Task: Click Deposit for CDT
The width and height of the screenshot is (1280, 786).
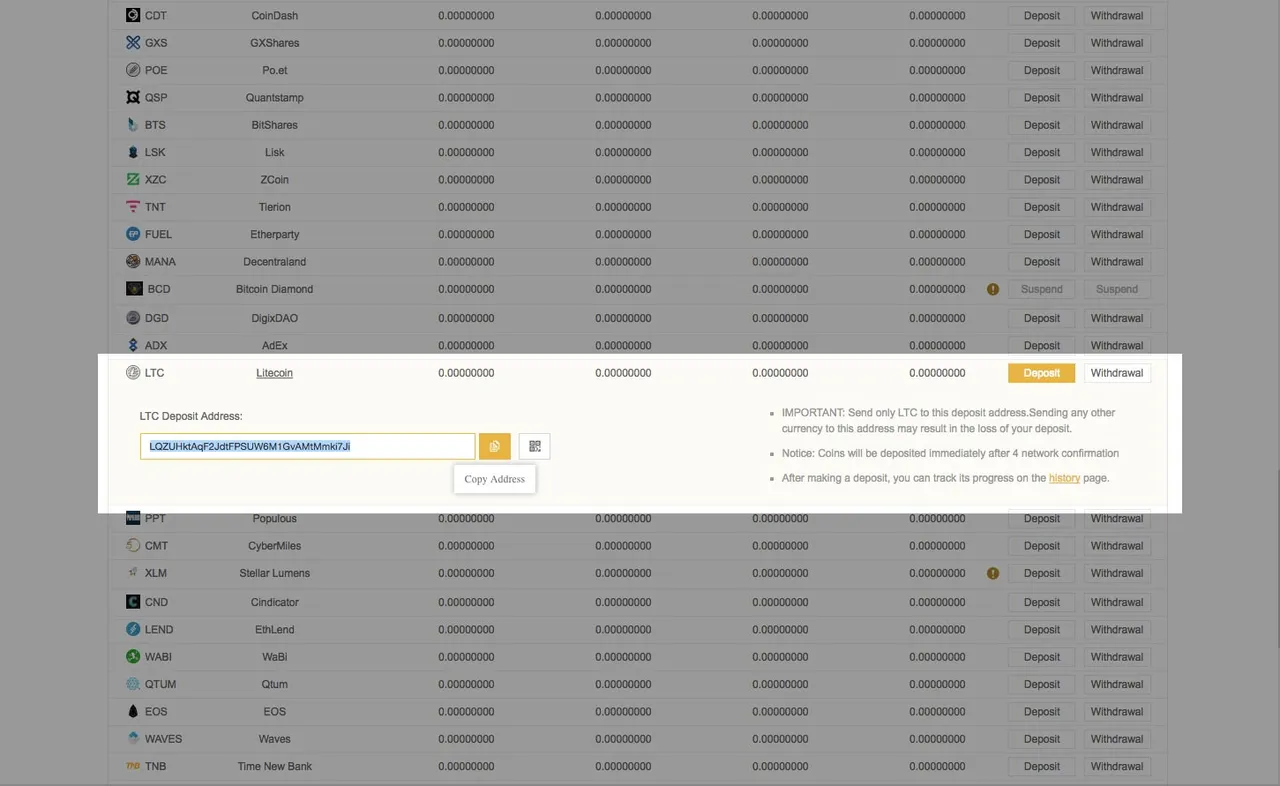Action: click(x=1041, y=15)
